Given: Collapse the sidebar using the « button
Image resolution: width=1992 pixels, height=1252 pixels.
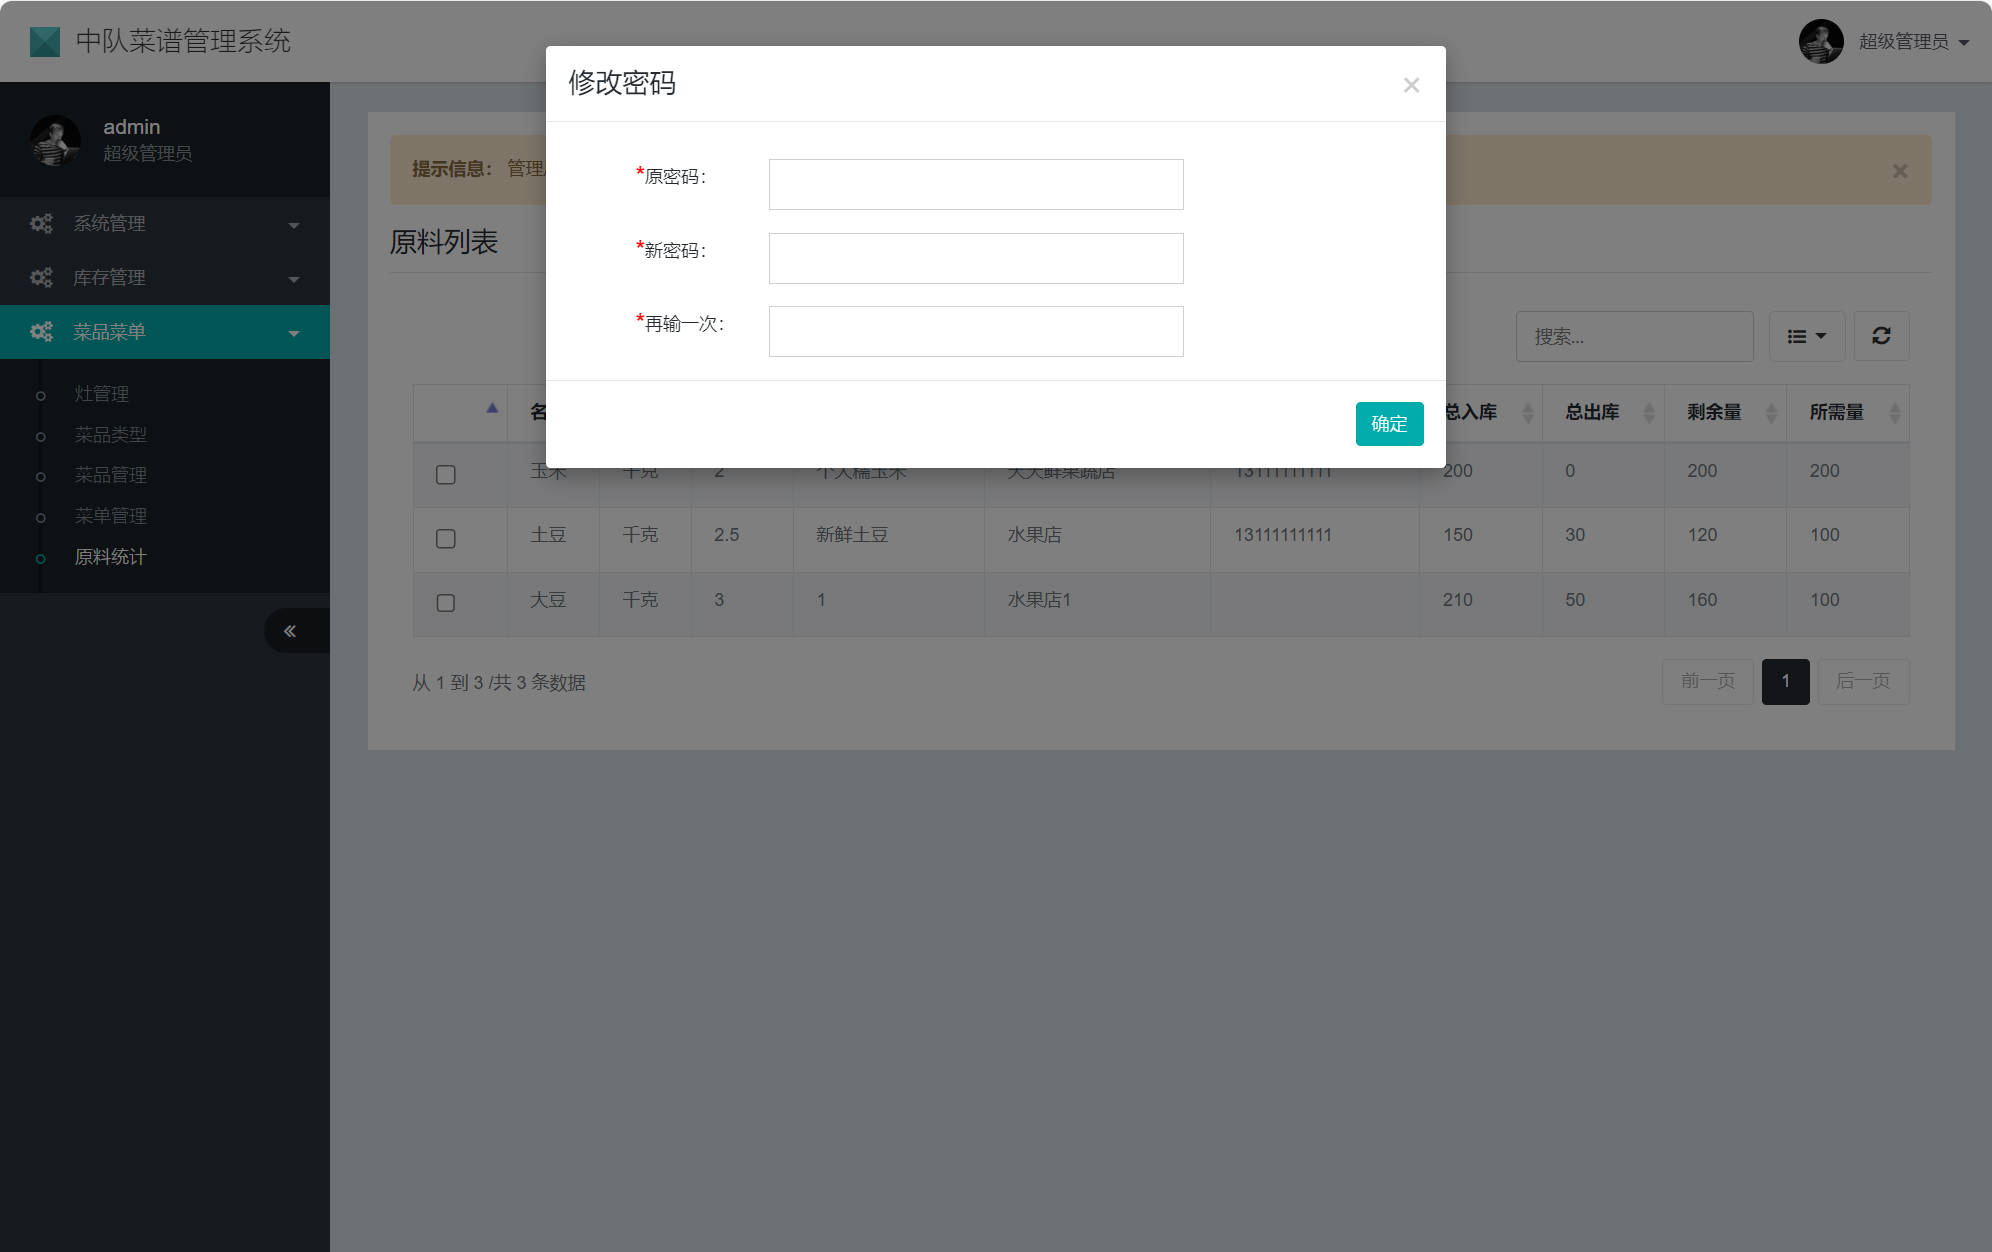Looking at the screenshot, I should tap(291, 630).
